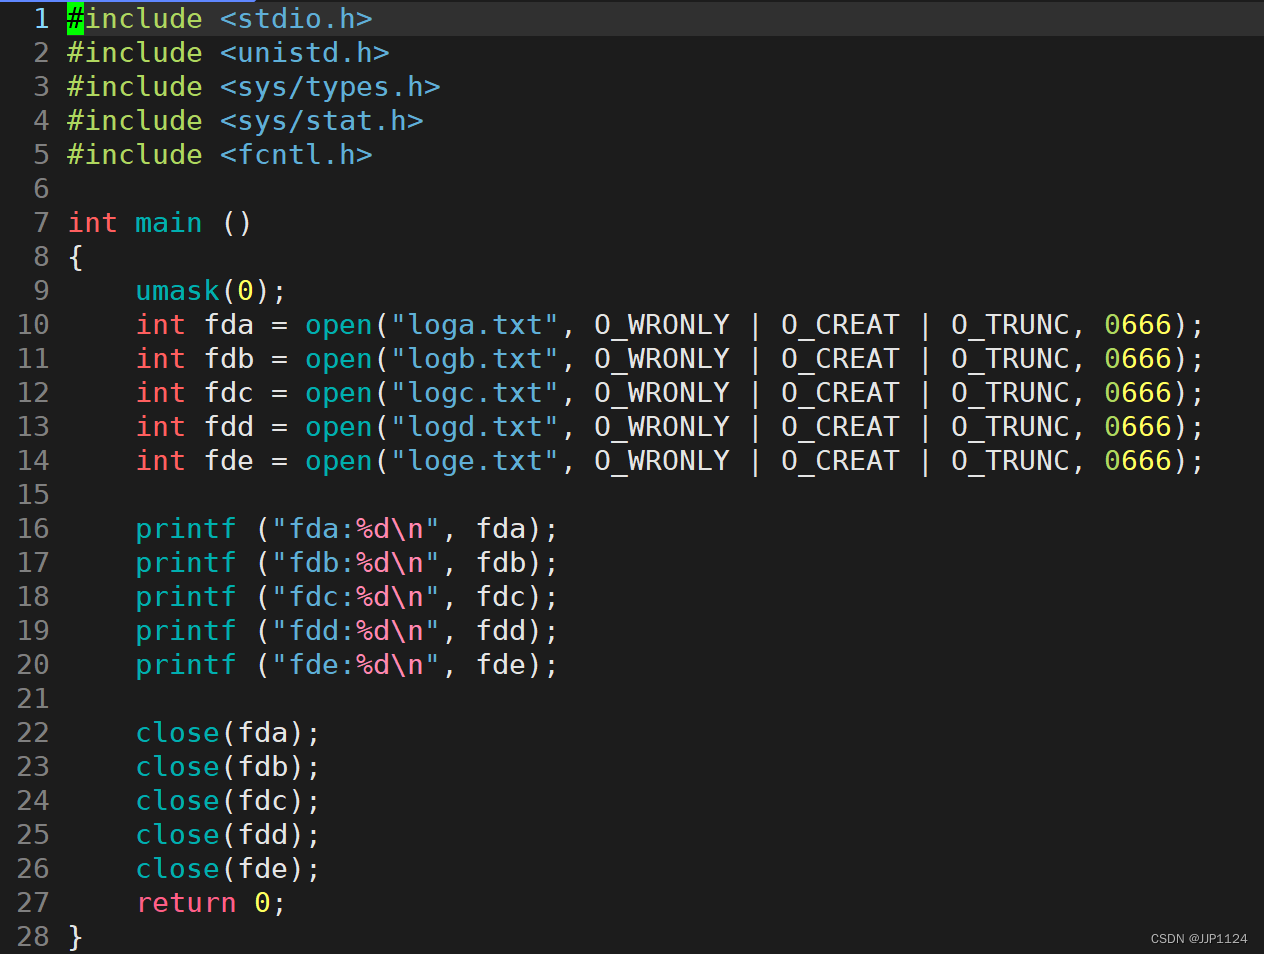Click the return keyword on line 27
Image resolution: width=1264 pixels, height=954 pixels.
tap(186, 903)
